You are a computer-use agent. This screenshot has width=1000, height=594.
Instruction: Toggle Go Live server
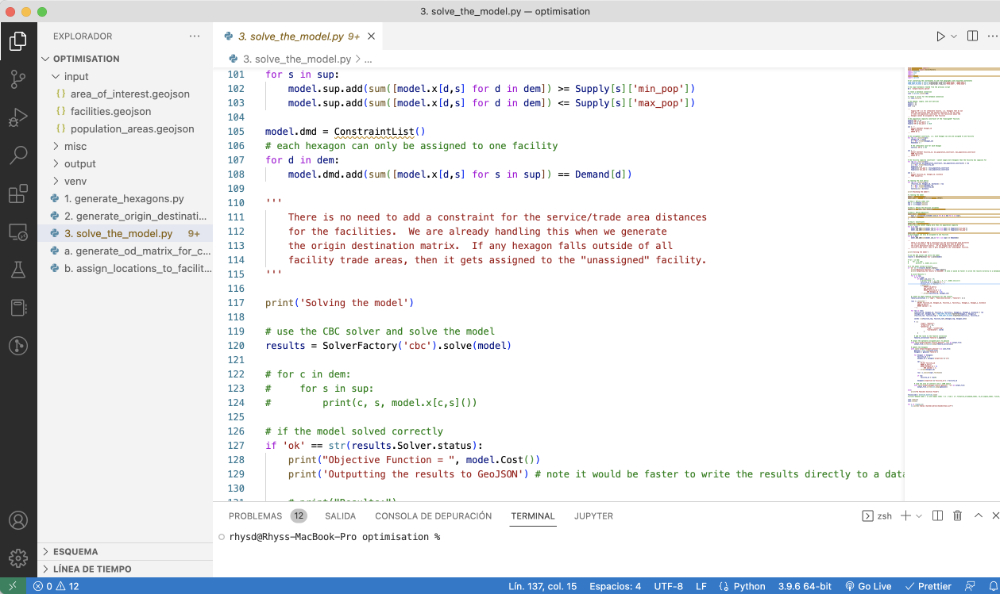[x=866, y=586]
